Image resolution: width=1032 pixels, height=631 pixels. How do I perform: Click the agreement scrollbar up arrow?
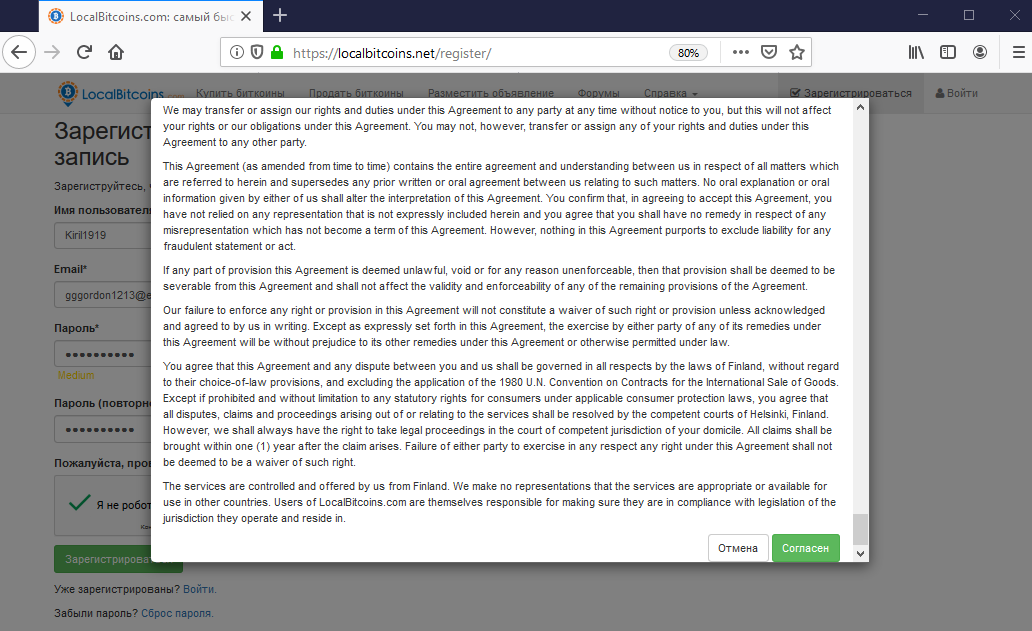(x=860, y=107)
